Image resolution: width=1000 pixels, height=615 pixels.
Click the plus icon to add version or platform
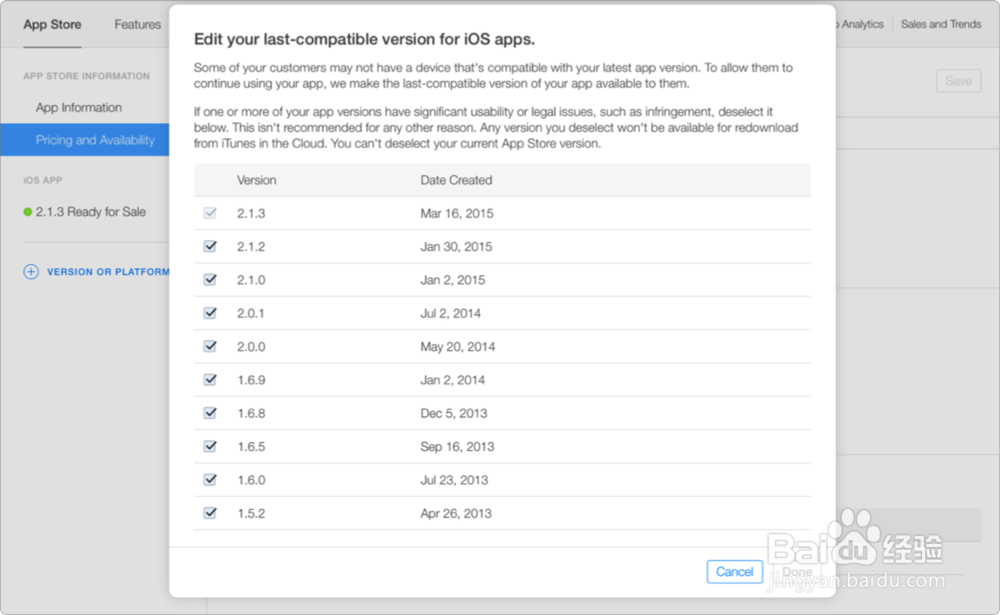click(x=31, y=271)
